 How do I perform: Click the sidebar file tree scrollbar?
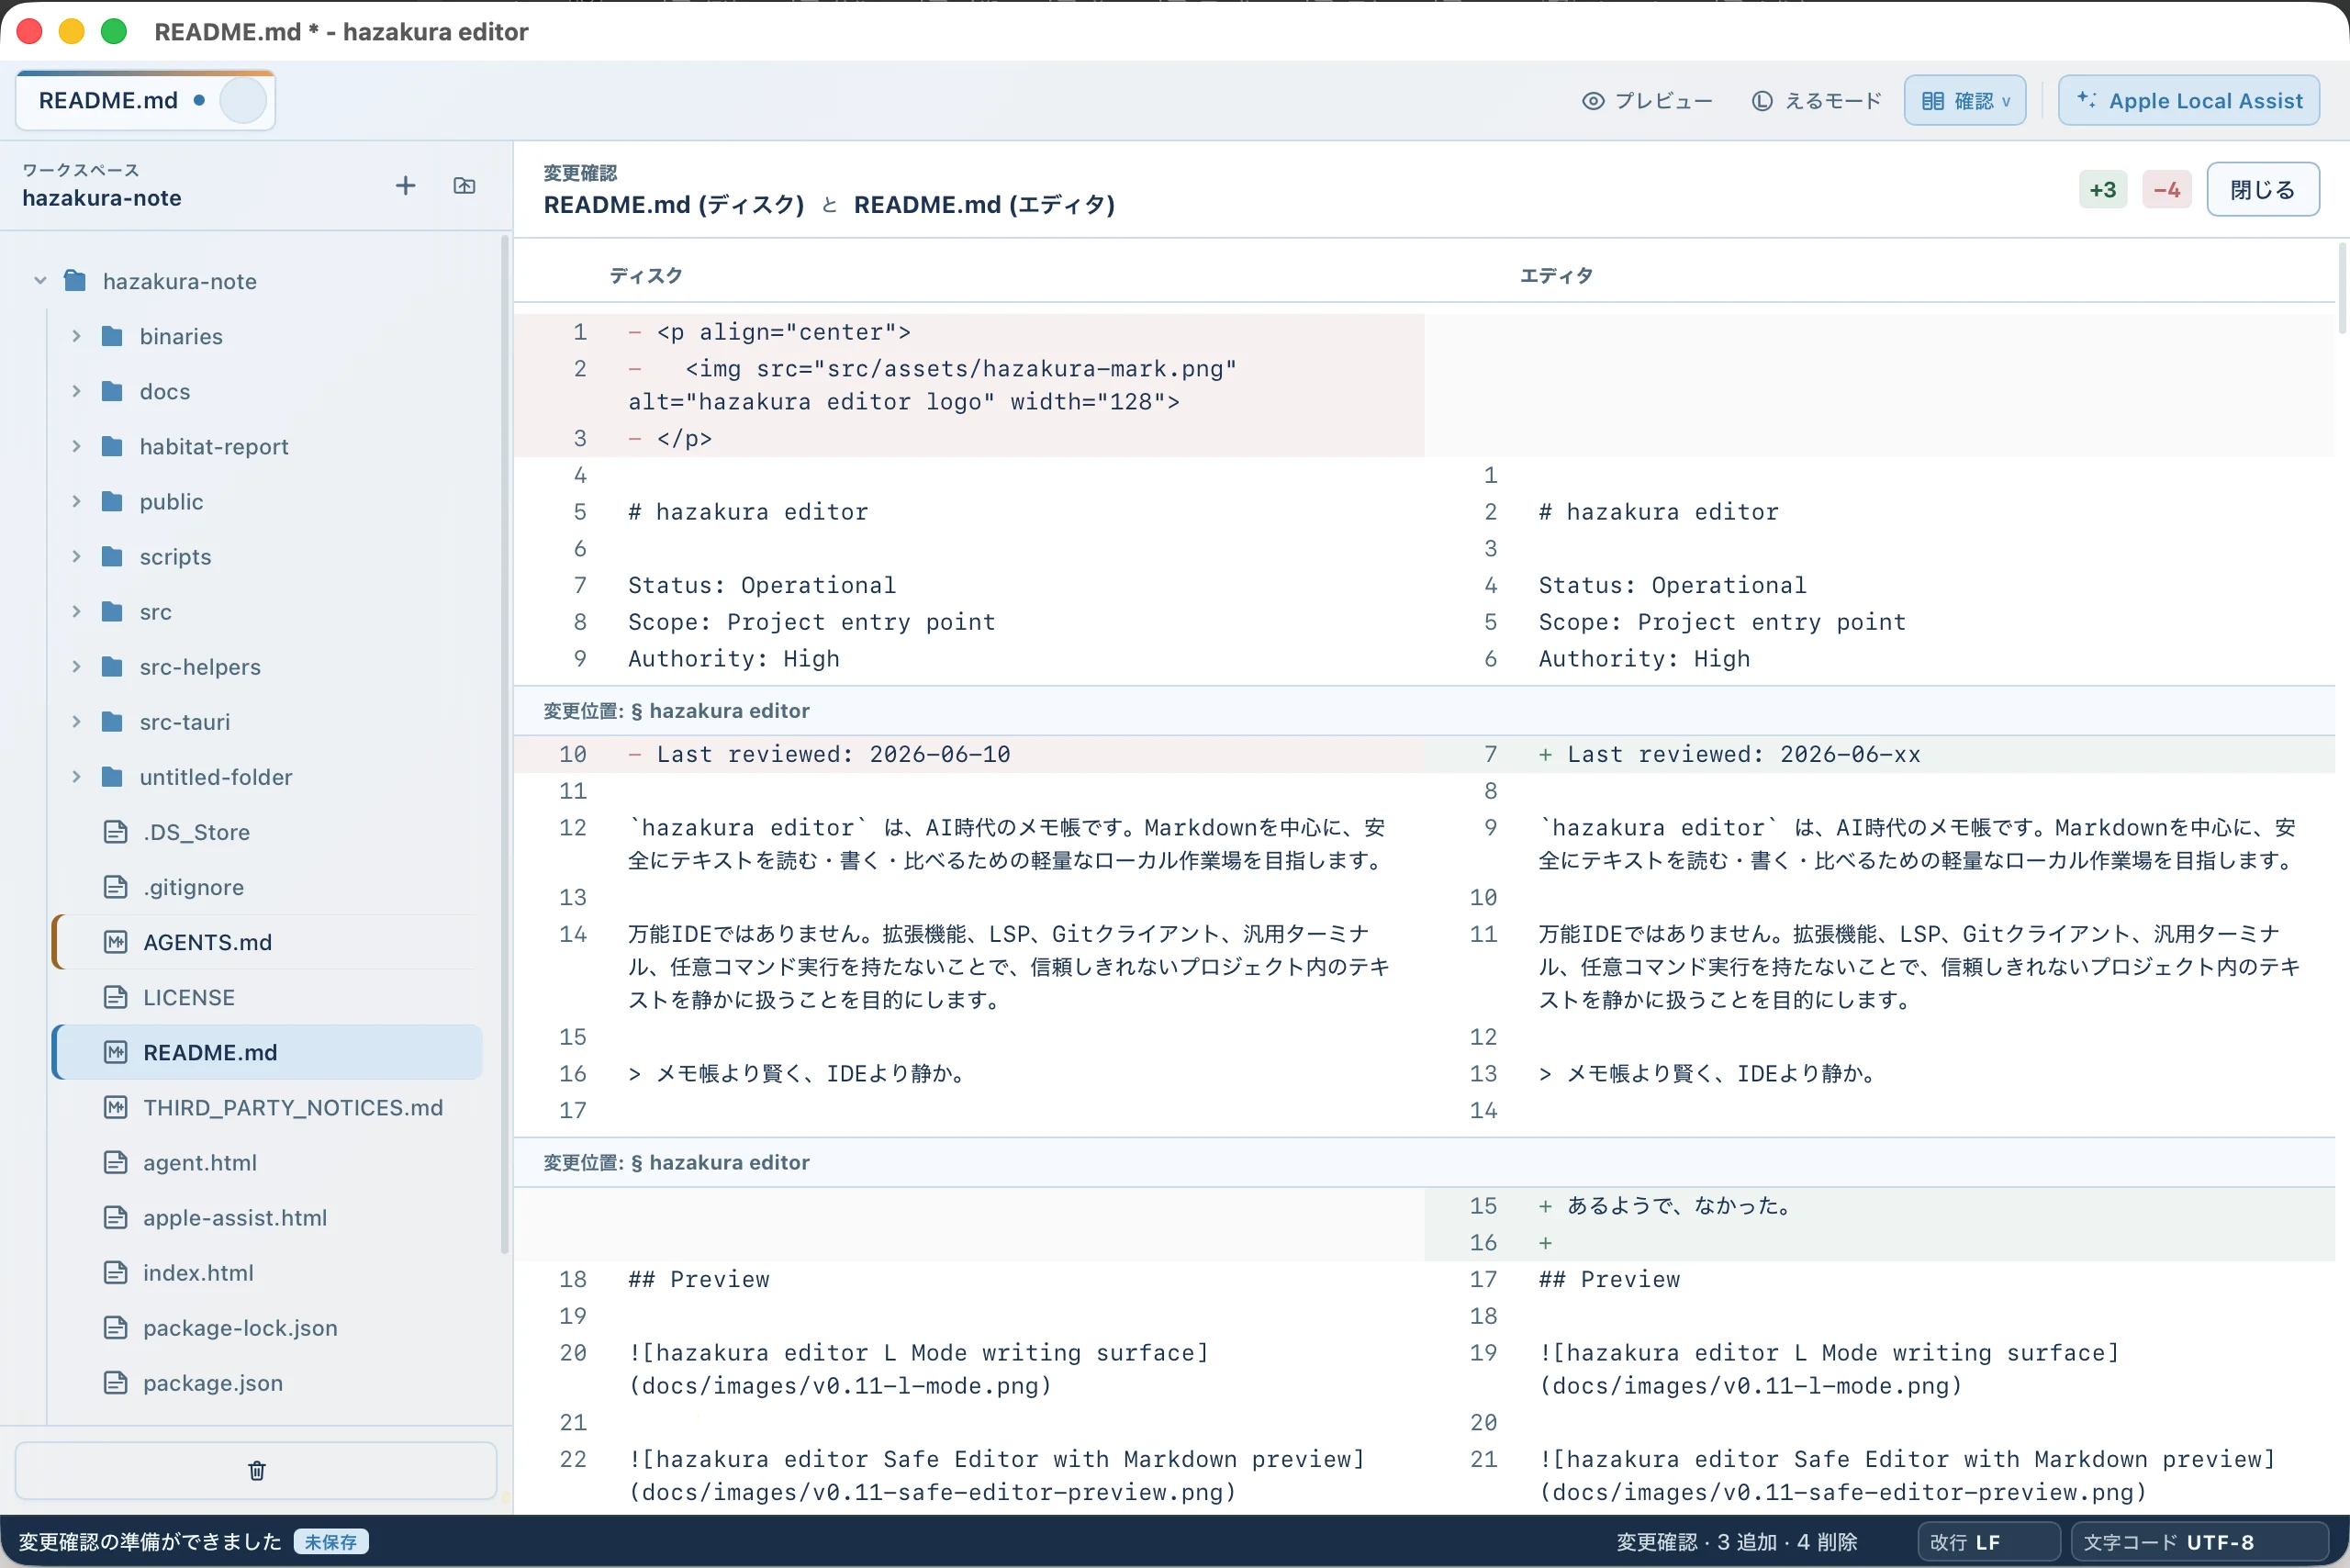point(504,745)
